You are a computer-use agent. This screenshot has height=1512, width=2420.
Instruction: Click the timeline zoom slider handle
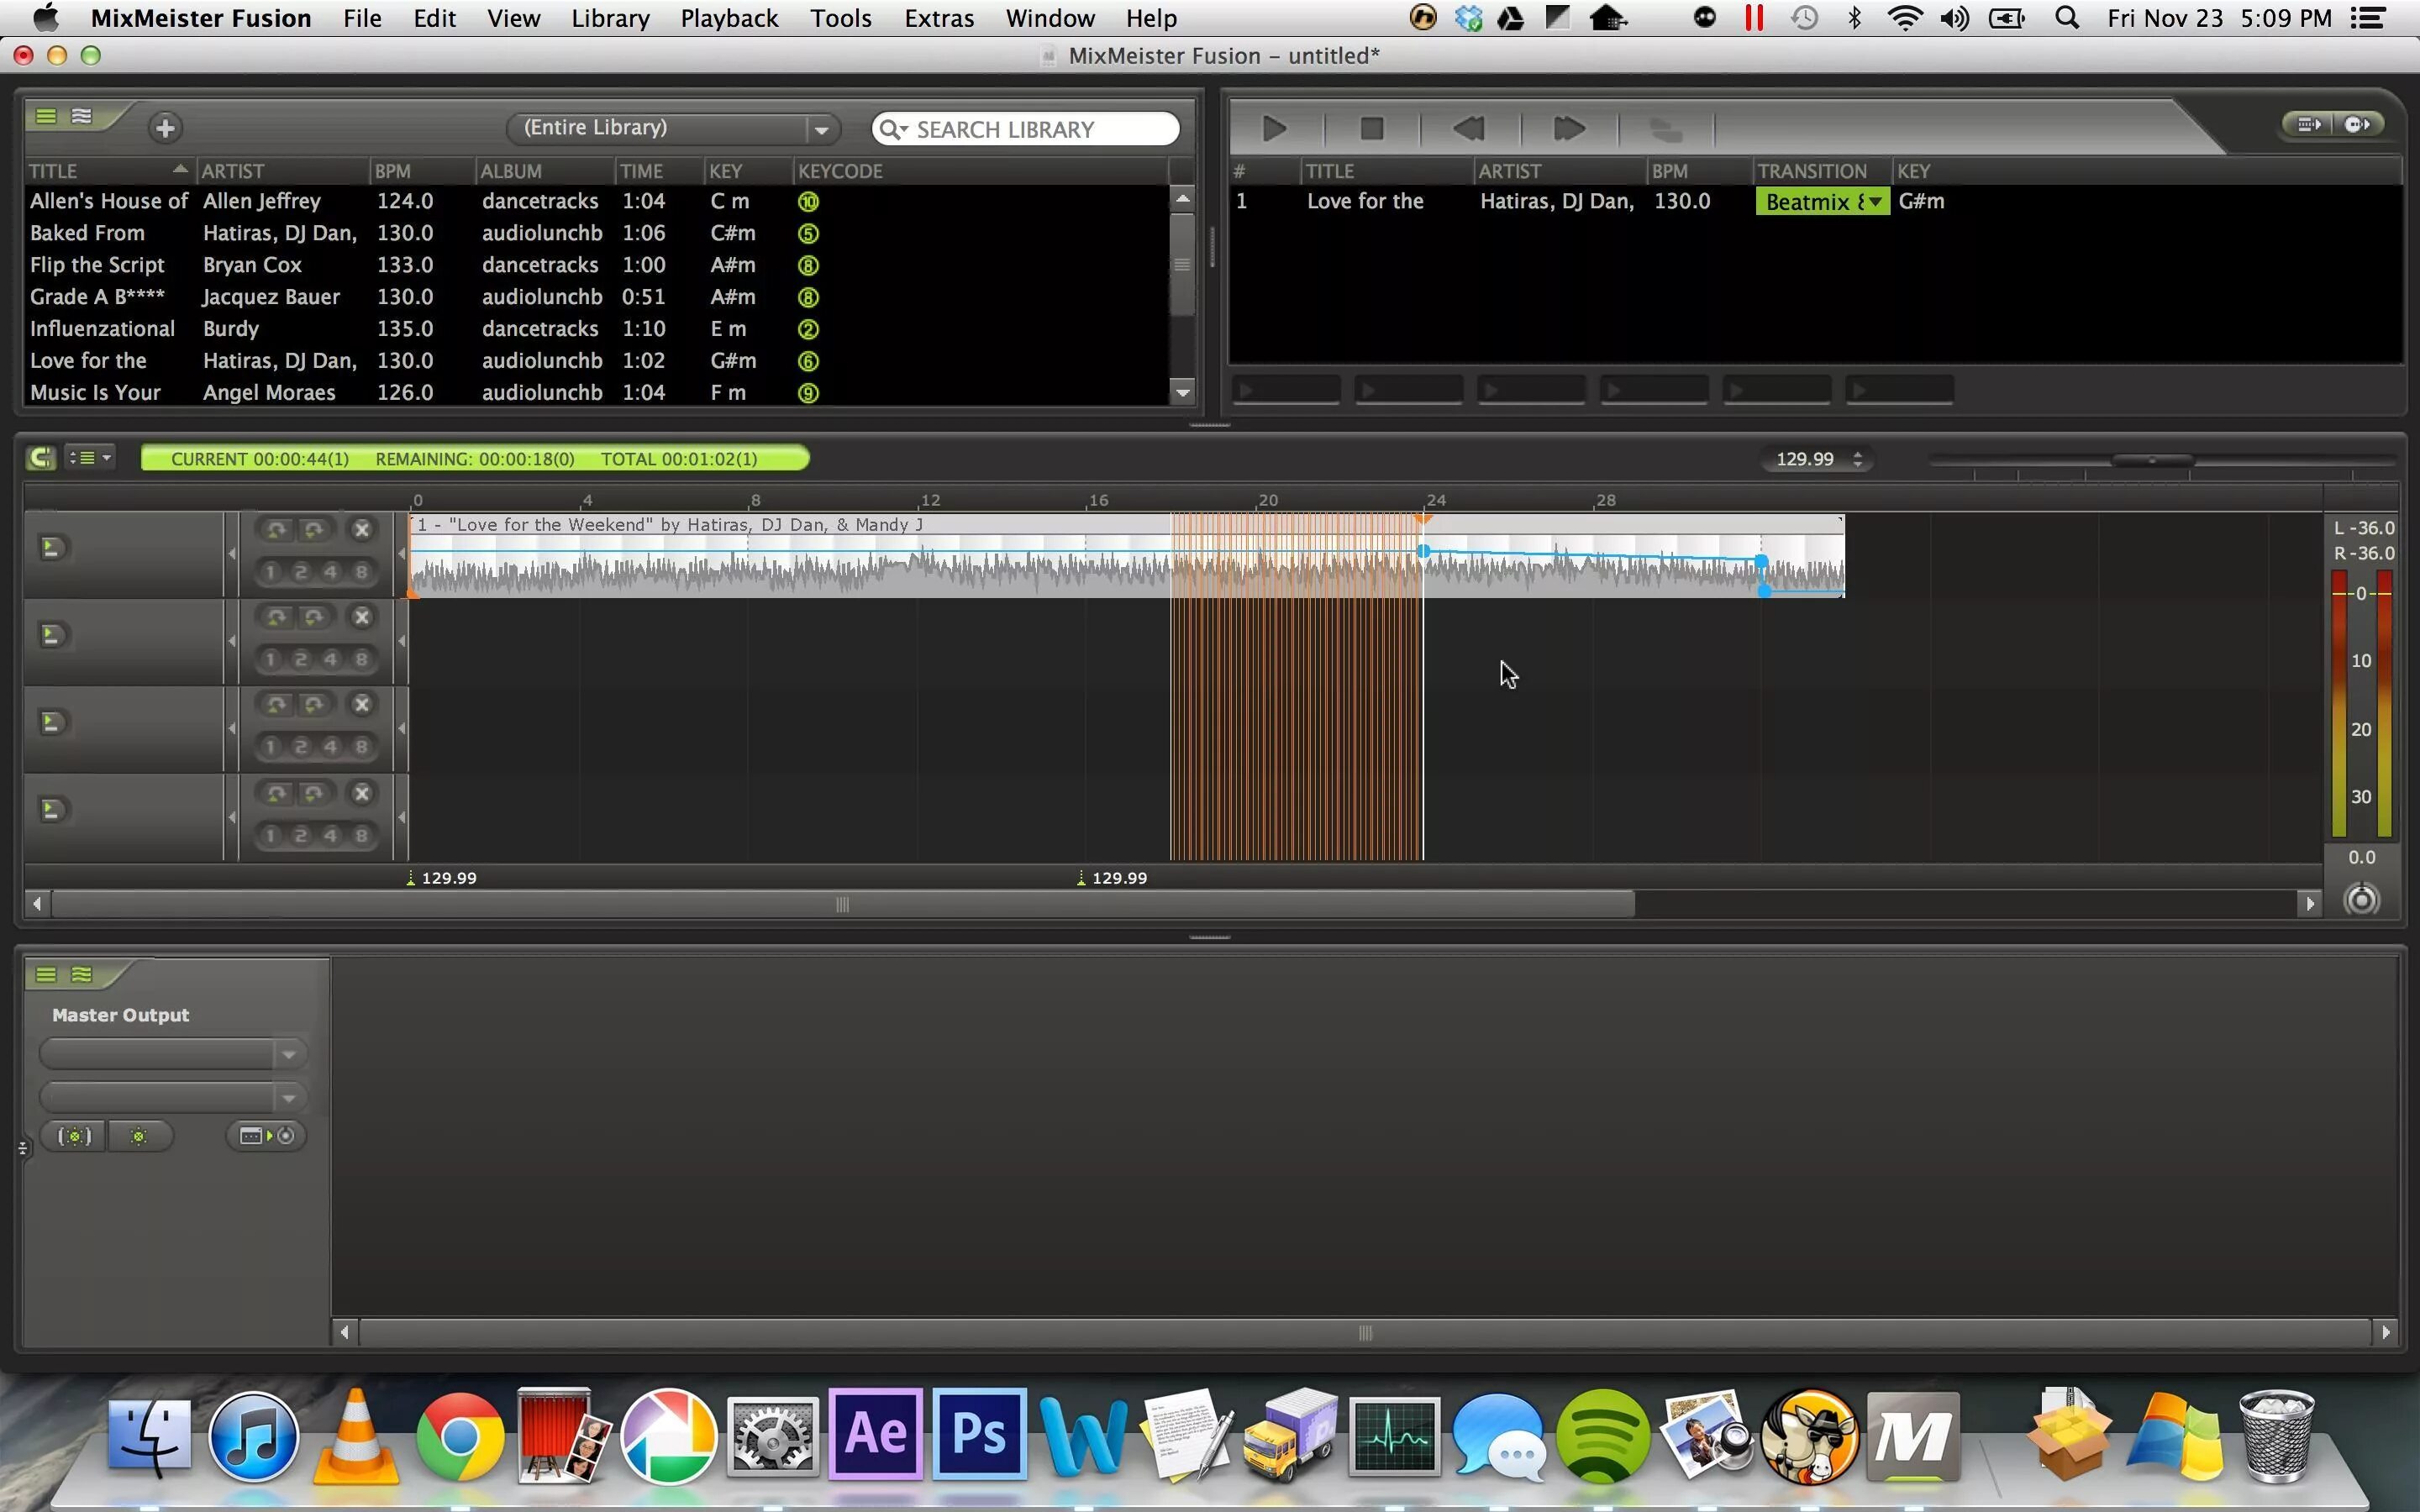point(2152,460)
